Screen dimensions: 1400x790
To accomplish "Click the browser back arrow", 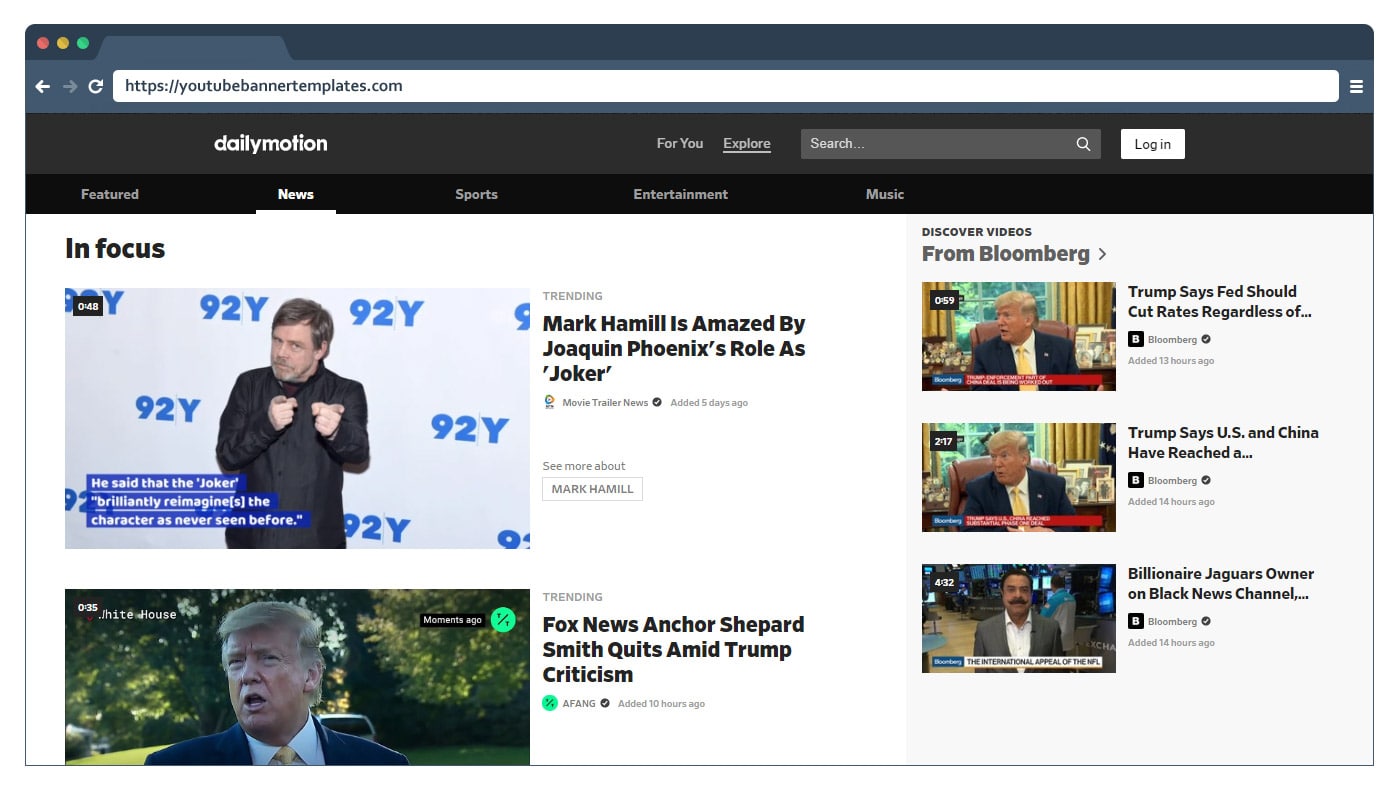I will point(42,86).
